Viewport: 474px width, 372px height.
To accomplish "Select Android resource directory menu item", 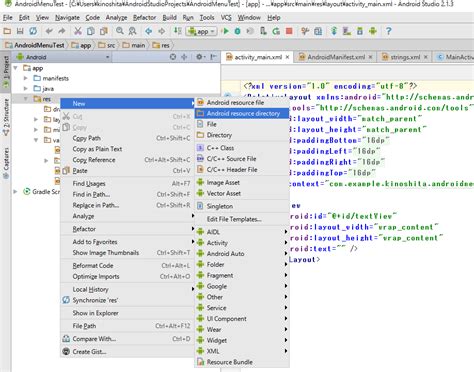I will coord(242,114).
